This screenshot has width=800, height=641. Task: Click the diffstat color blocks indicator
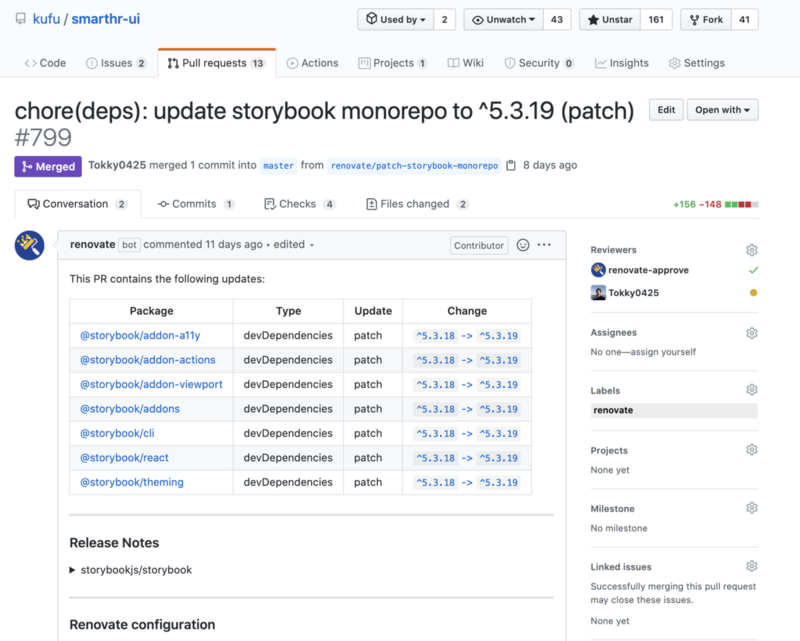pyautogui.click(x=741, y=205)
